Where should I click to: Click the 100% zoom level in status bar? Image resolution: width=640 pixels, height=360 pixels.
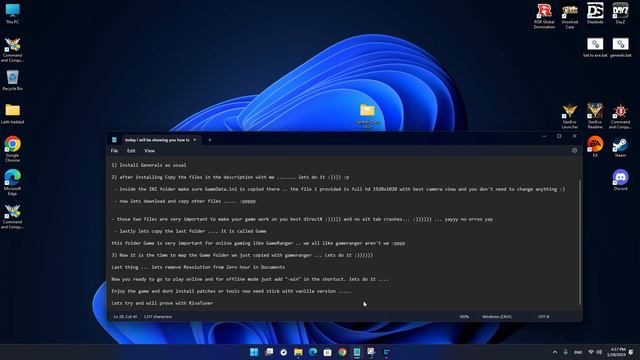[464, 317]
